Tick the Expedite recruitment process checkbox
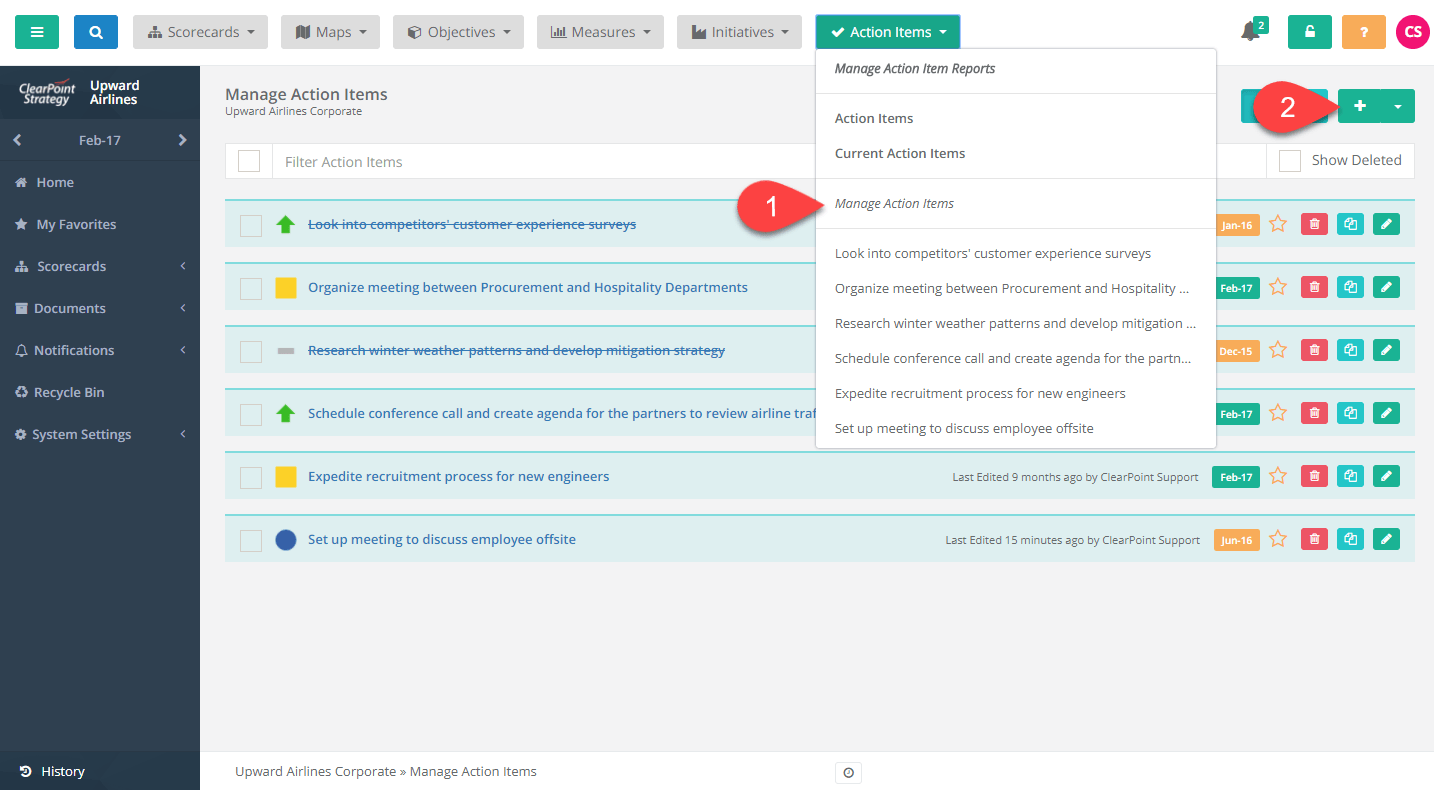This screenshot has height=790, width=1434. pos(251,477)
